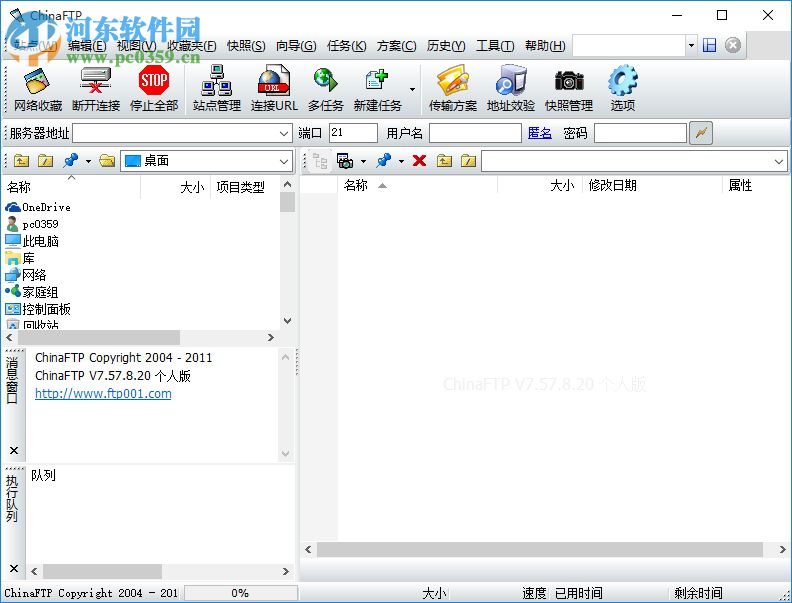Open the 桌面 local path dropdown
Image resolution: width=792 pixels, height=603 pixels.
[x=284, y=162]
